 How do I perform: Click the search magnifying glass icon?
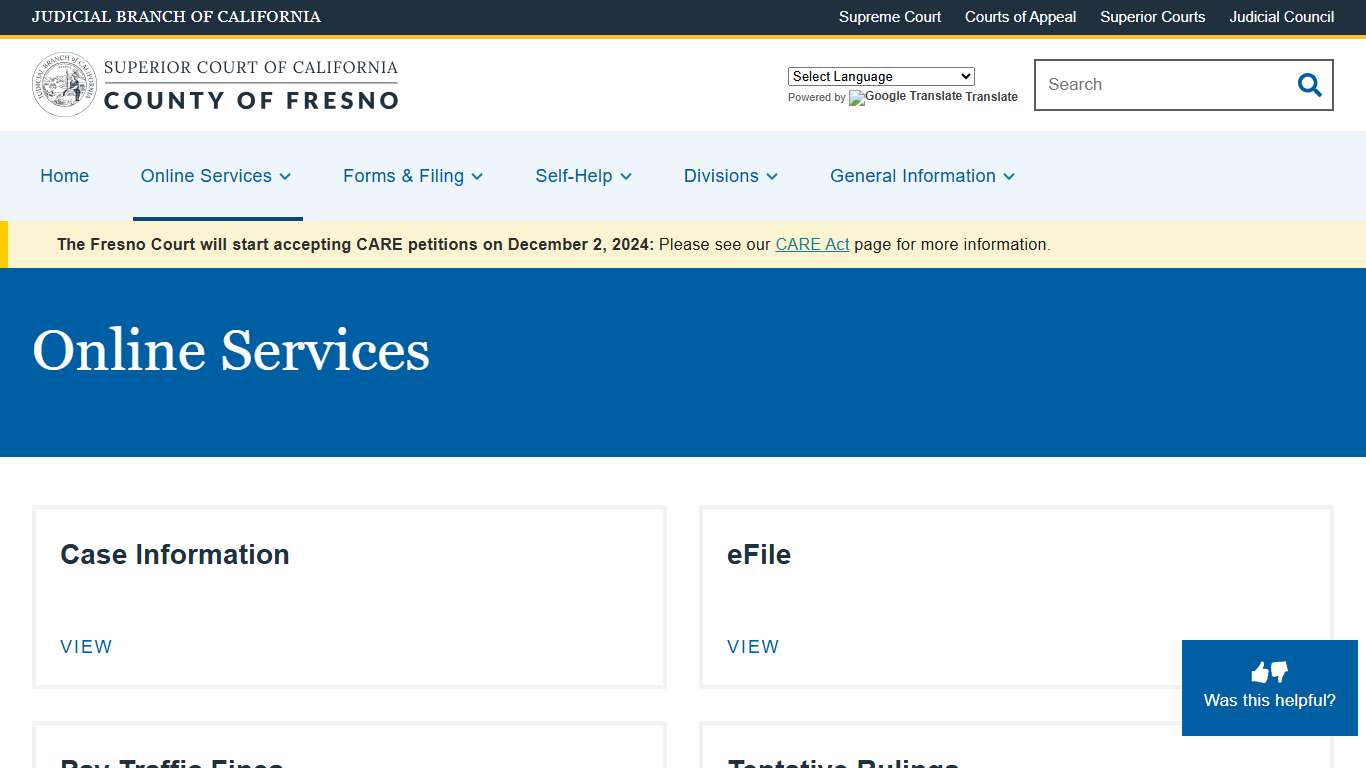pyautogui.click(x=1309, y=85)
